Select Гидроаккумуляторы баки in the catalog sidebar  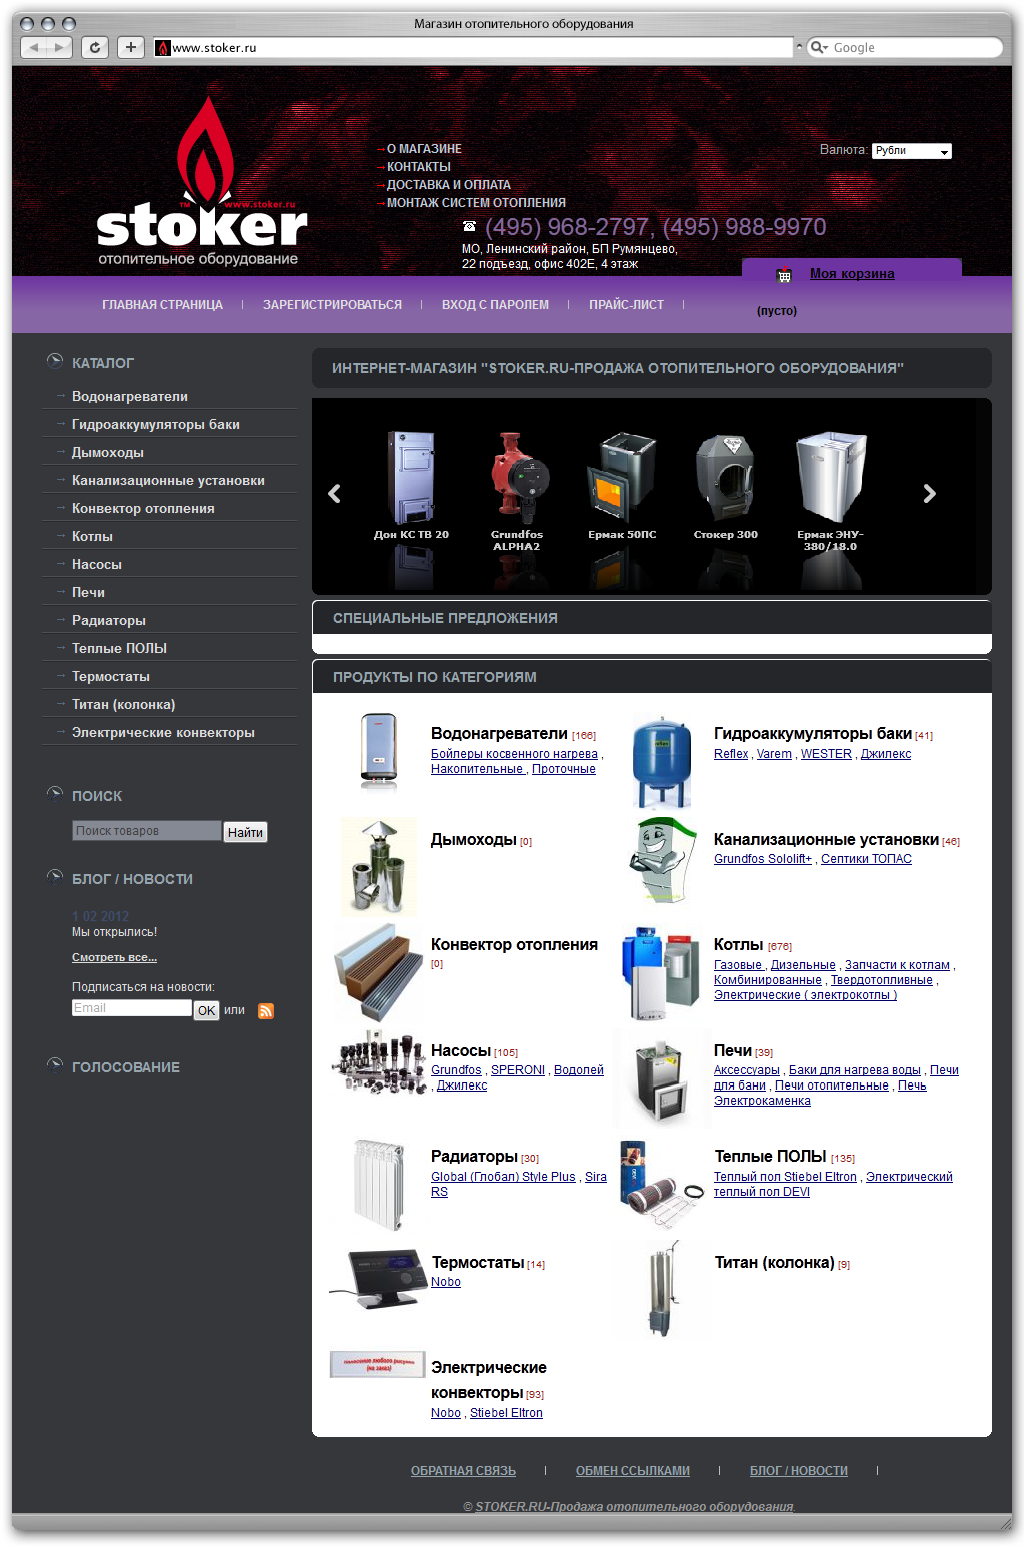156,425
